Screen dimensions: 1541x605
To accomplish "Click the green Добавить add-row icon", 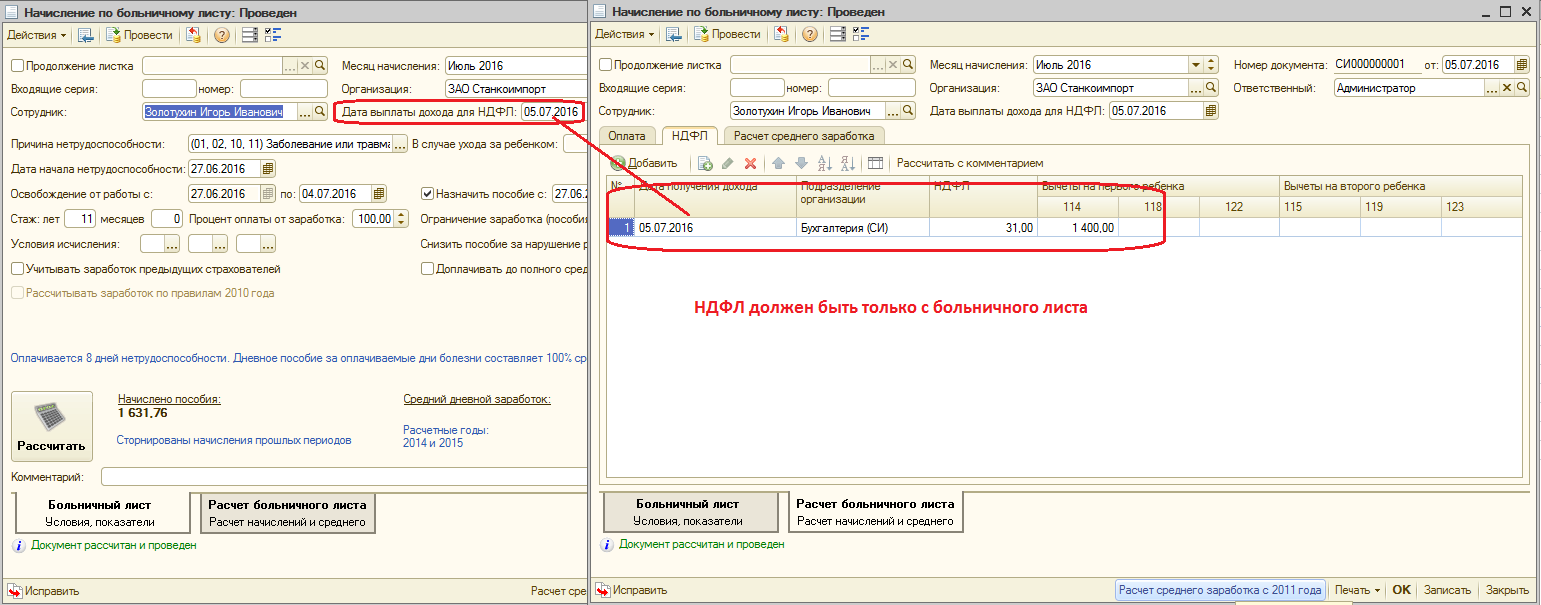I will 618,163.
